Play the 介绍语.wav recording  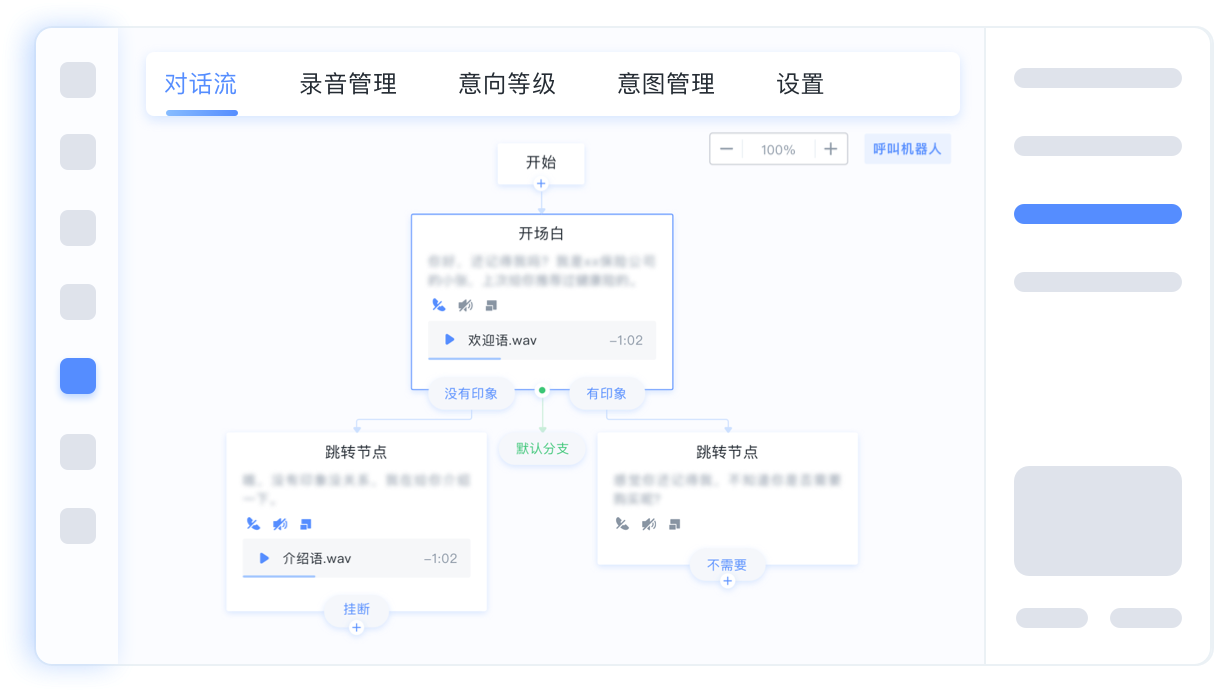coord(264,558)
